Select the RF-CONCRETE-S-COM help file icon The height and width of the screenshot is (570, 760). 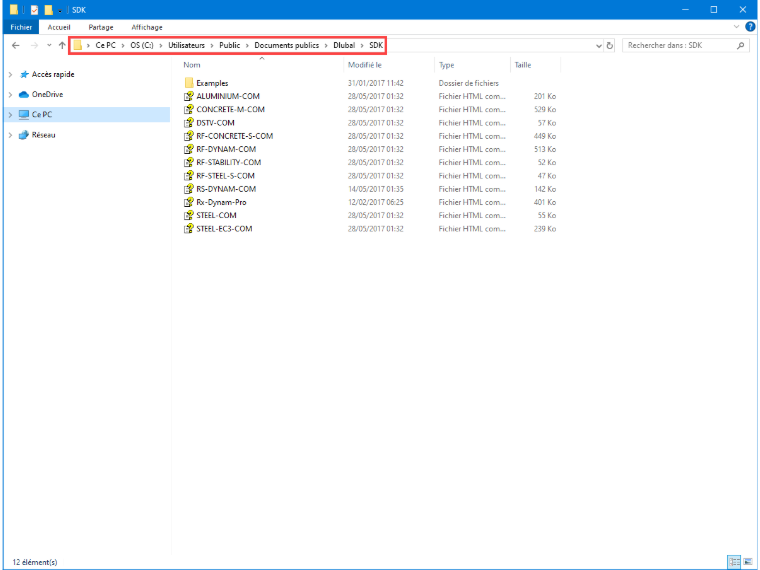tap(189, 136)
